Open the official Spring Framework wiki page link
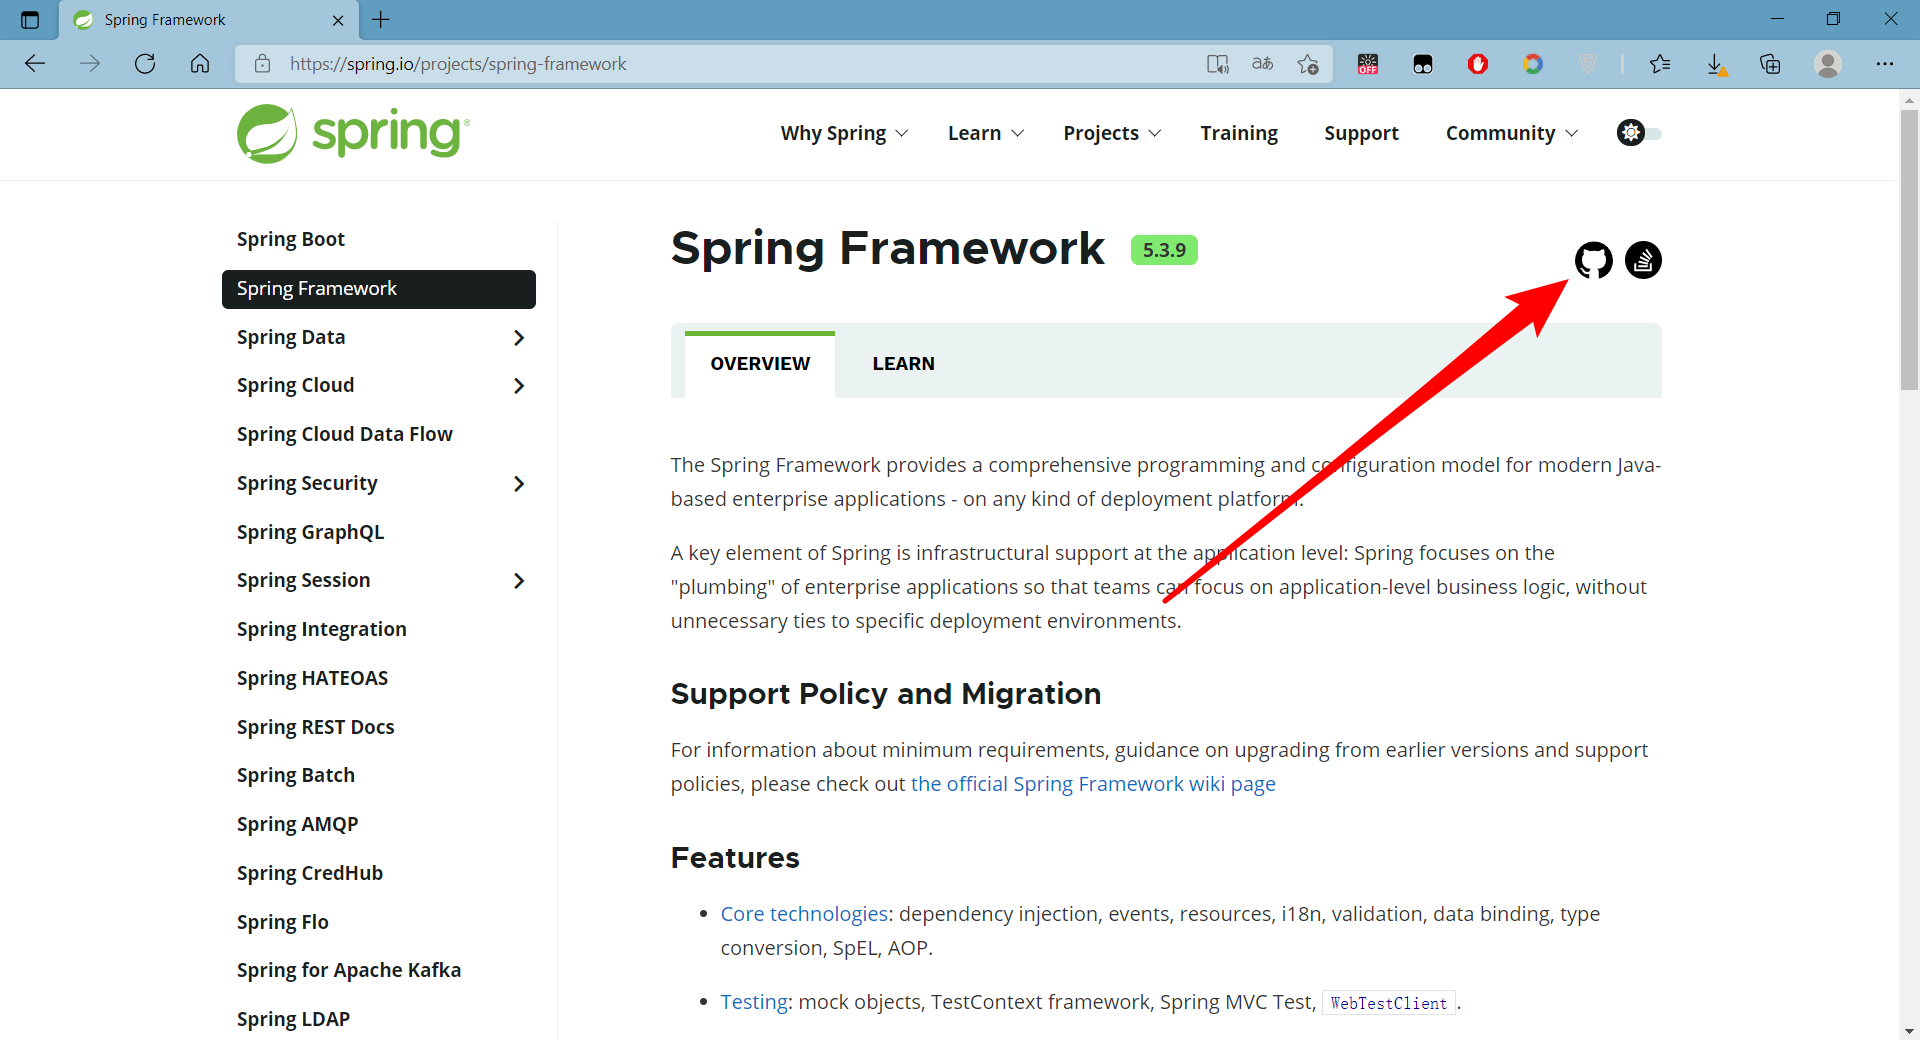This screenshot has width=1920, height=1040. [x=1093, y=784]
